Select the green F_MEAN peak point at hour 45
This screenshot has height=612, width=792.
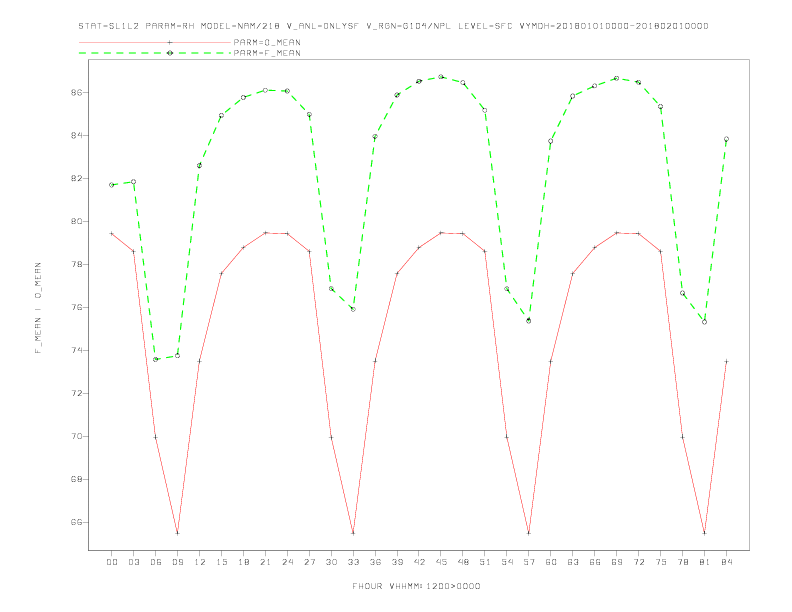click(x=441, y=77)
